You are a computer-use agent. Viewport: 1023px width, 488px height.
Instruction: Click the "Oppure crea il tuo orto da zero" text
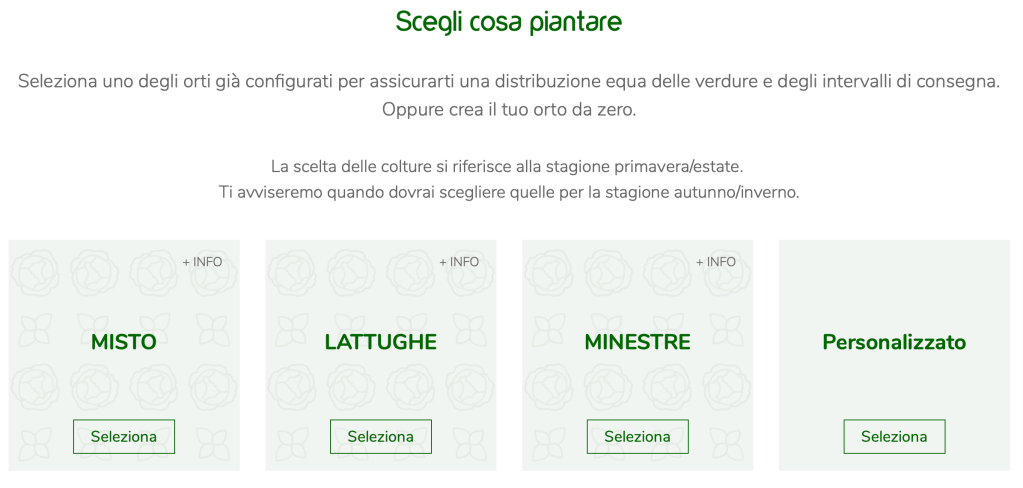tap(509, 109)
